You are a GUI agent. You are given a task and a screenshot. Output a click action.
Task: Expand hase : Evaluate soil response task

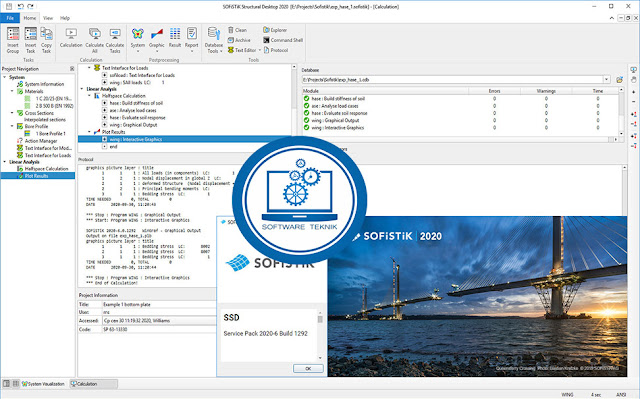(104, 117)
